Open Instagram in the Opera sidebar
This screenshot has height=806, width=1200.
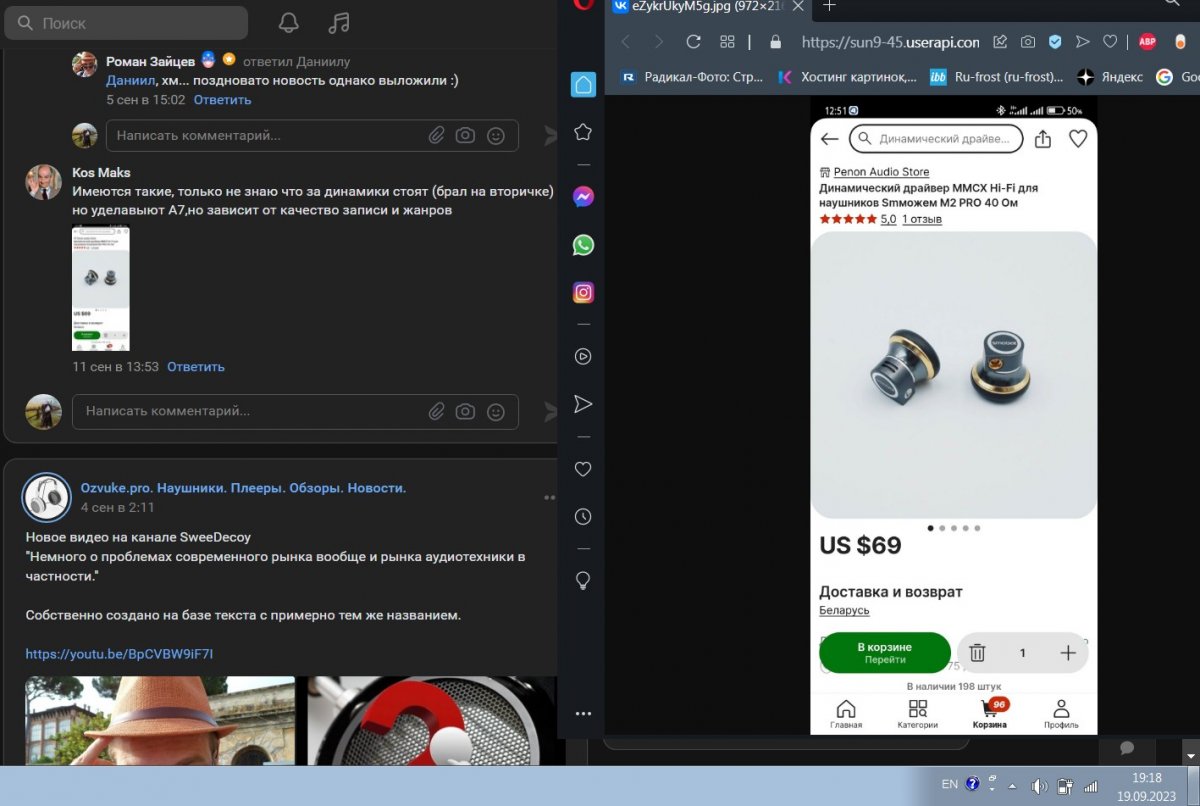(x=583, y=293)
